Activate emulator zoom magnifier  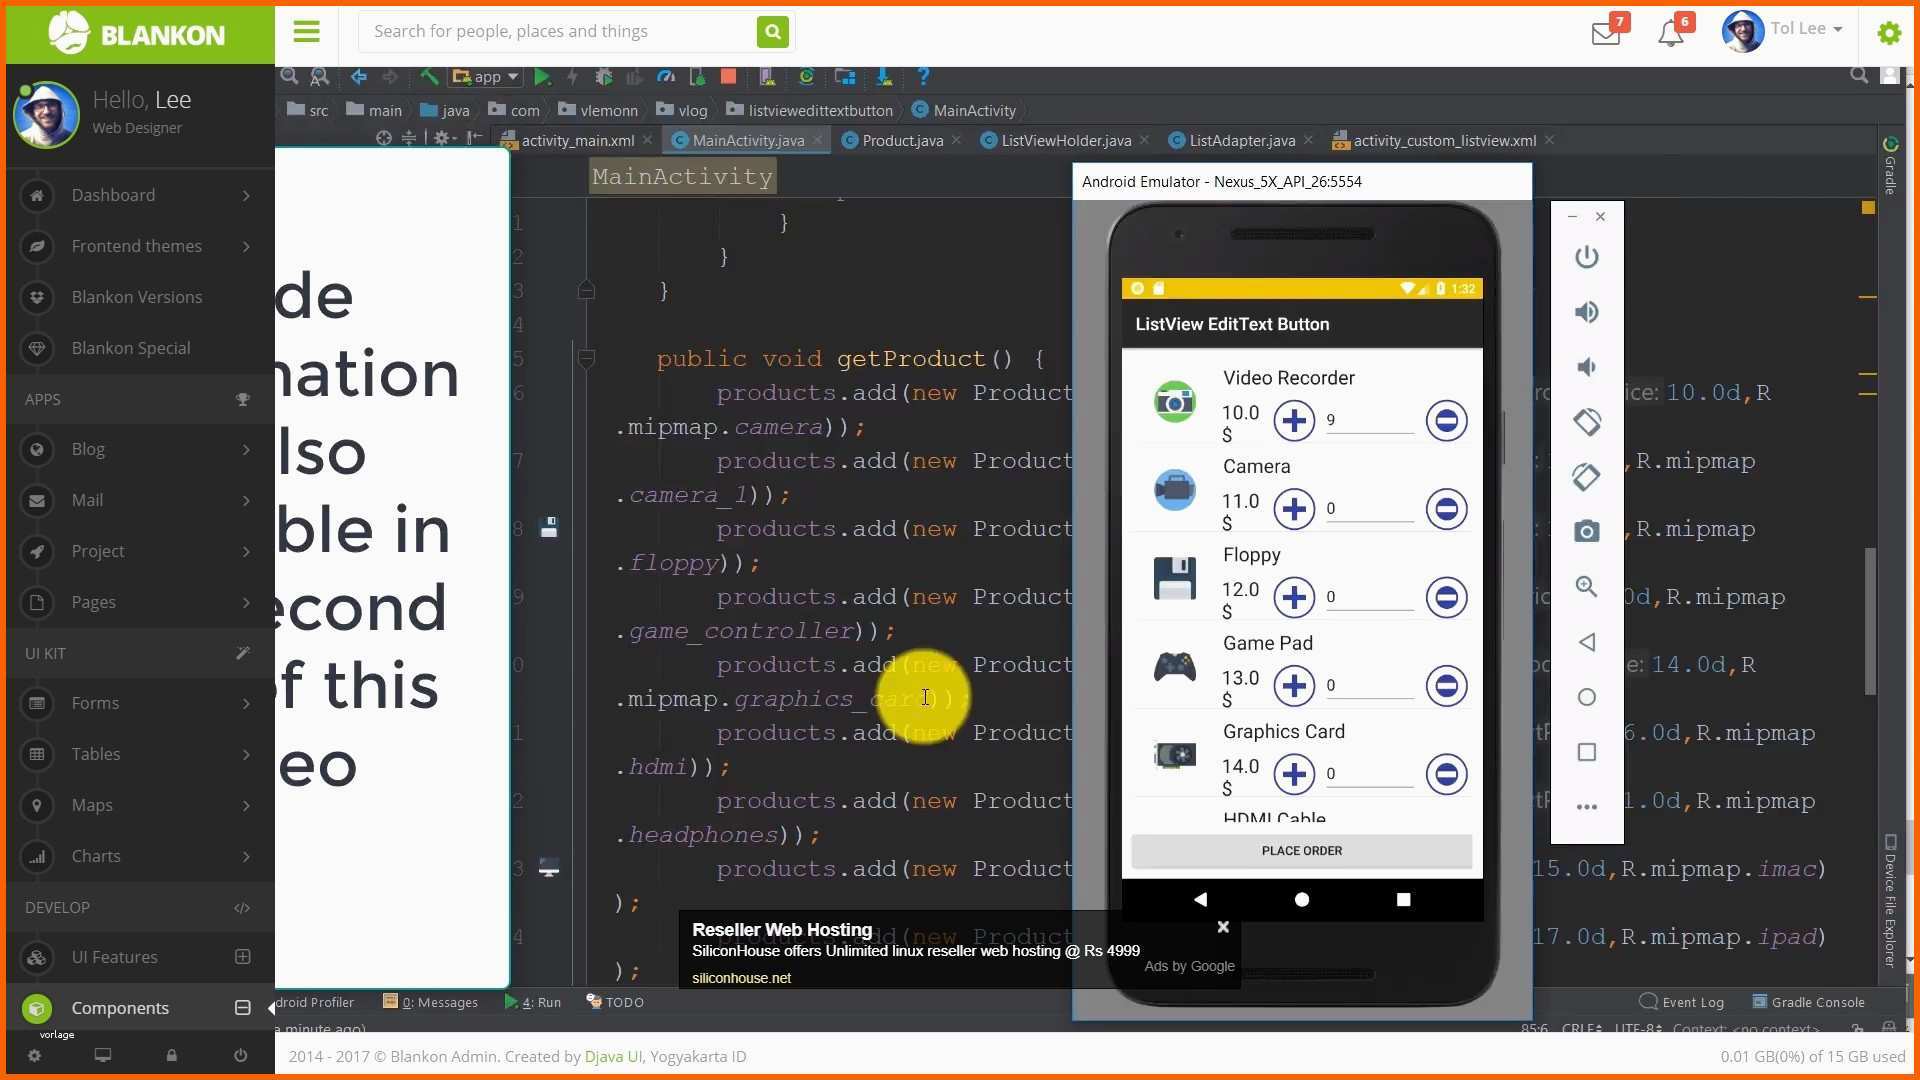(x=1587, y=587)
